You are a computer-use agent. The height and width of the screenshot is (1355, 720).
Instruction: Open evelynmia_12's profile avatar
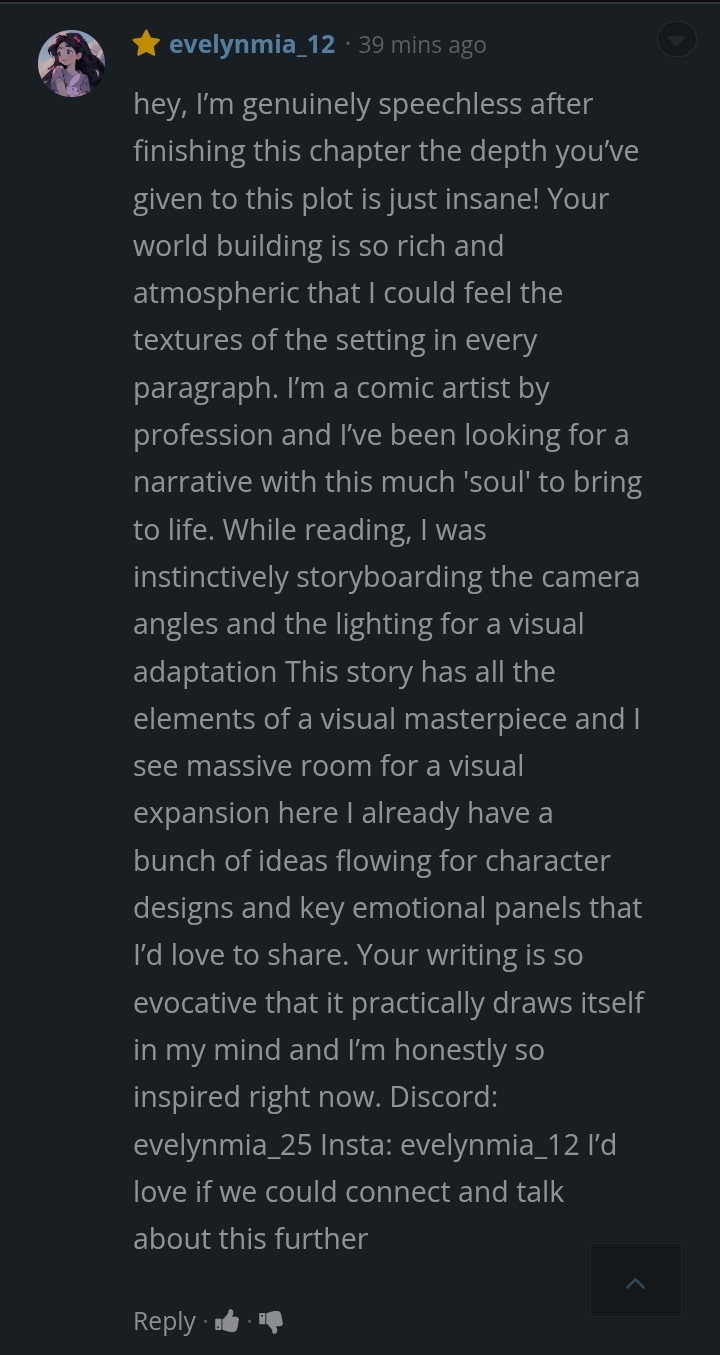[71, 63]
